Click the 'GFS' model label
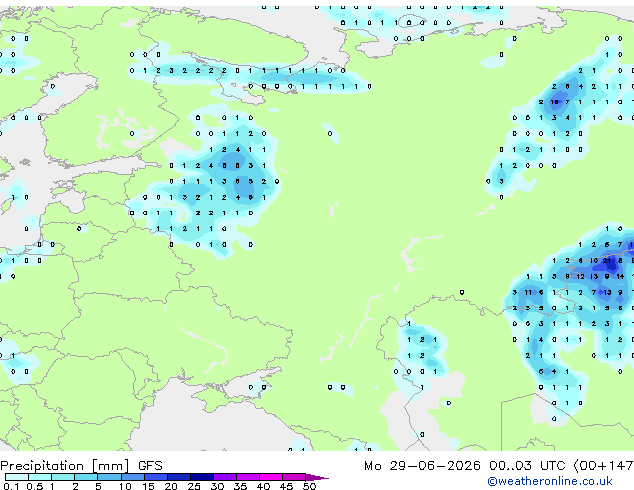634x490 pixels. tap(150, 466)
